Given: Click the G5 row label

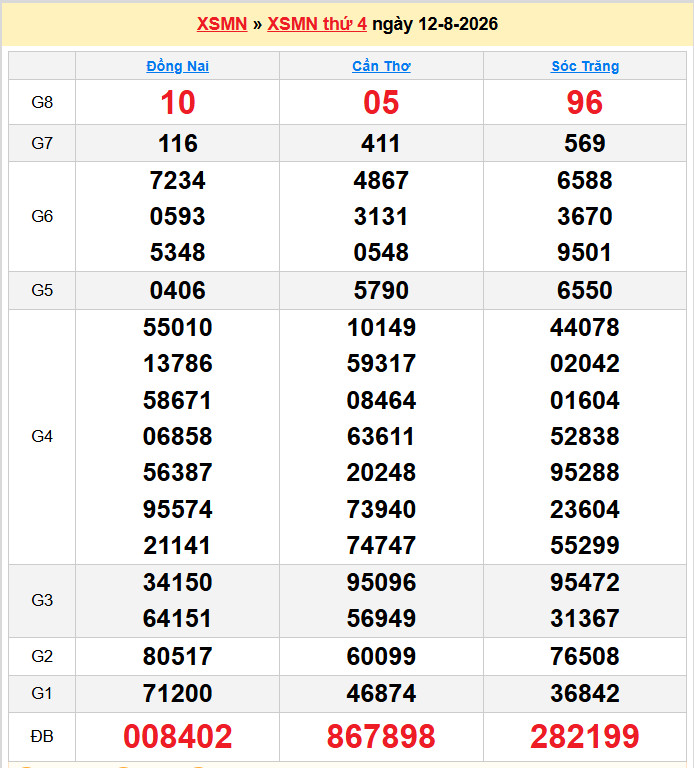Looking at the screenshot, I should coord(42,290).
